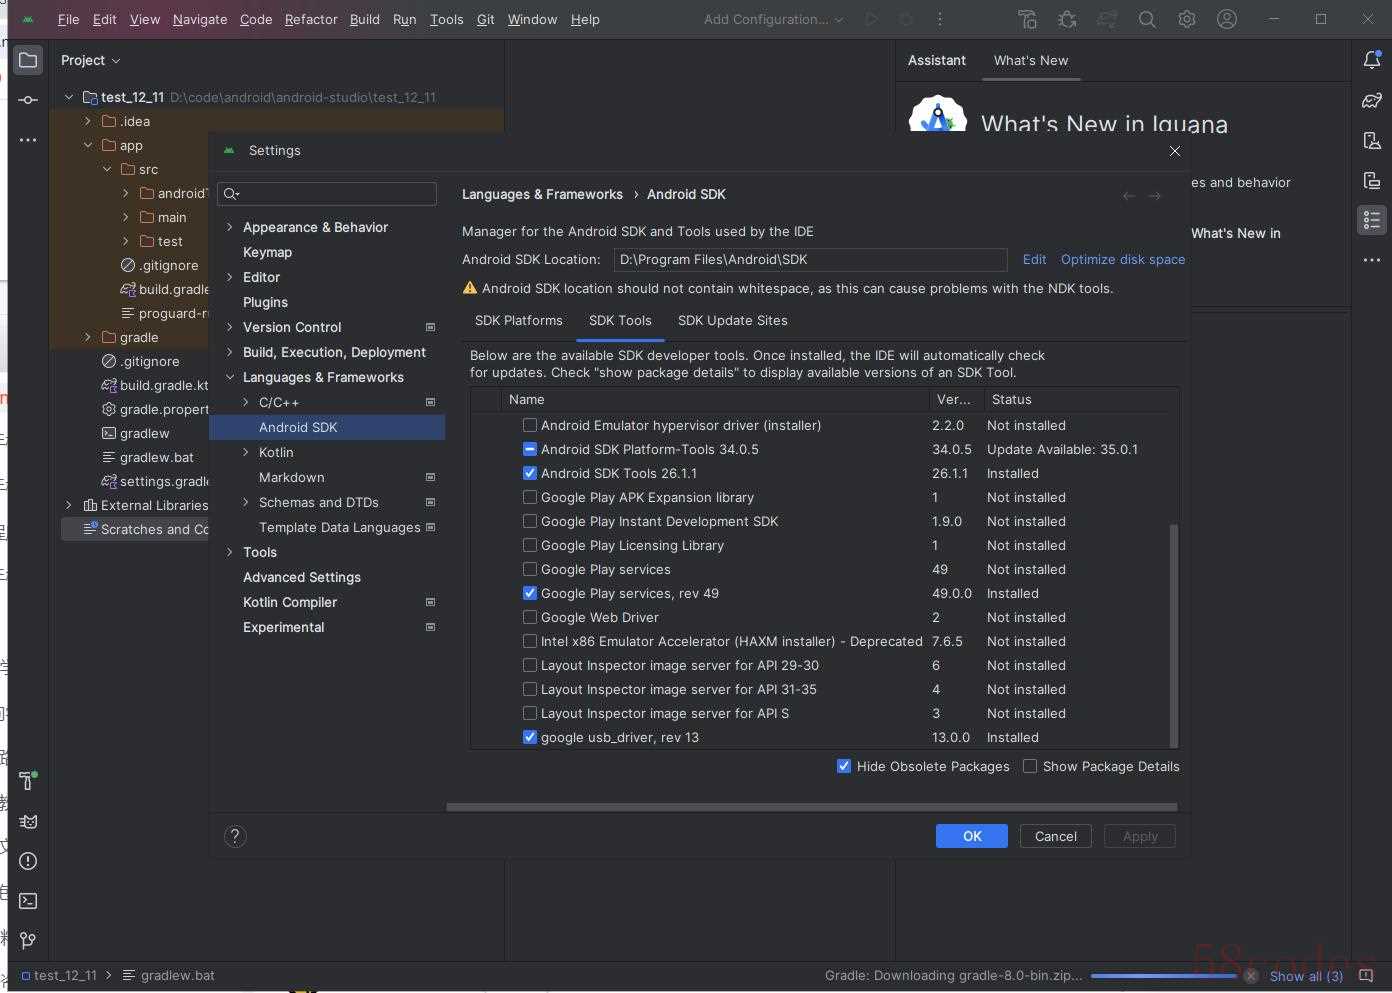The image size is (1392, 993).
Task: Uncheck Android SDK Tools 26.1.1
Action: tap(530, 473)
